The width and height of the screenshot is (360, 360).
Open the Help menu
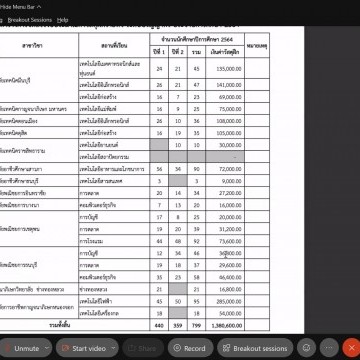pyautogui.click(x=62, y=20)
